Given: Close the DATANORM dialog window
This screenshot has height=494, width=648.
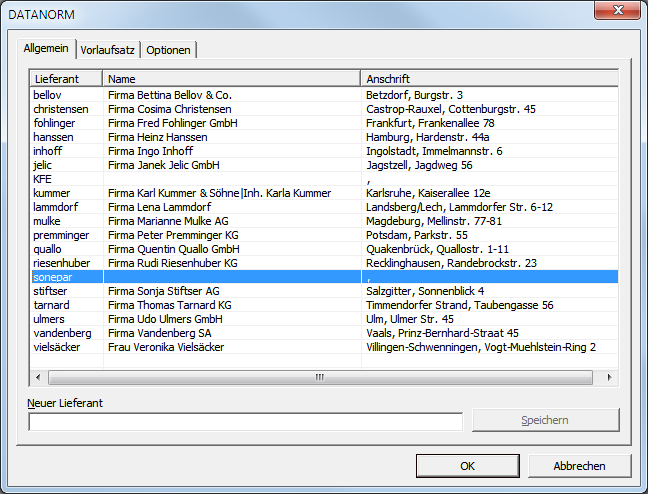Looking at the screenshot, I should pyautogui.click(x=617, y=12).
